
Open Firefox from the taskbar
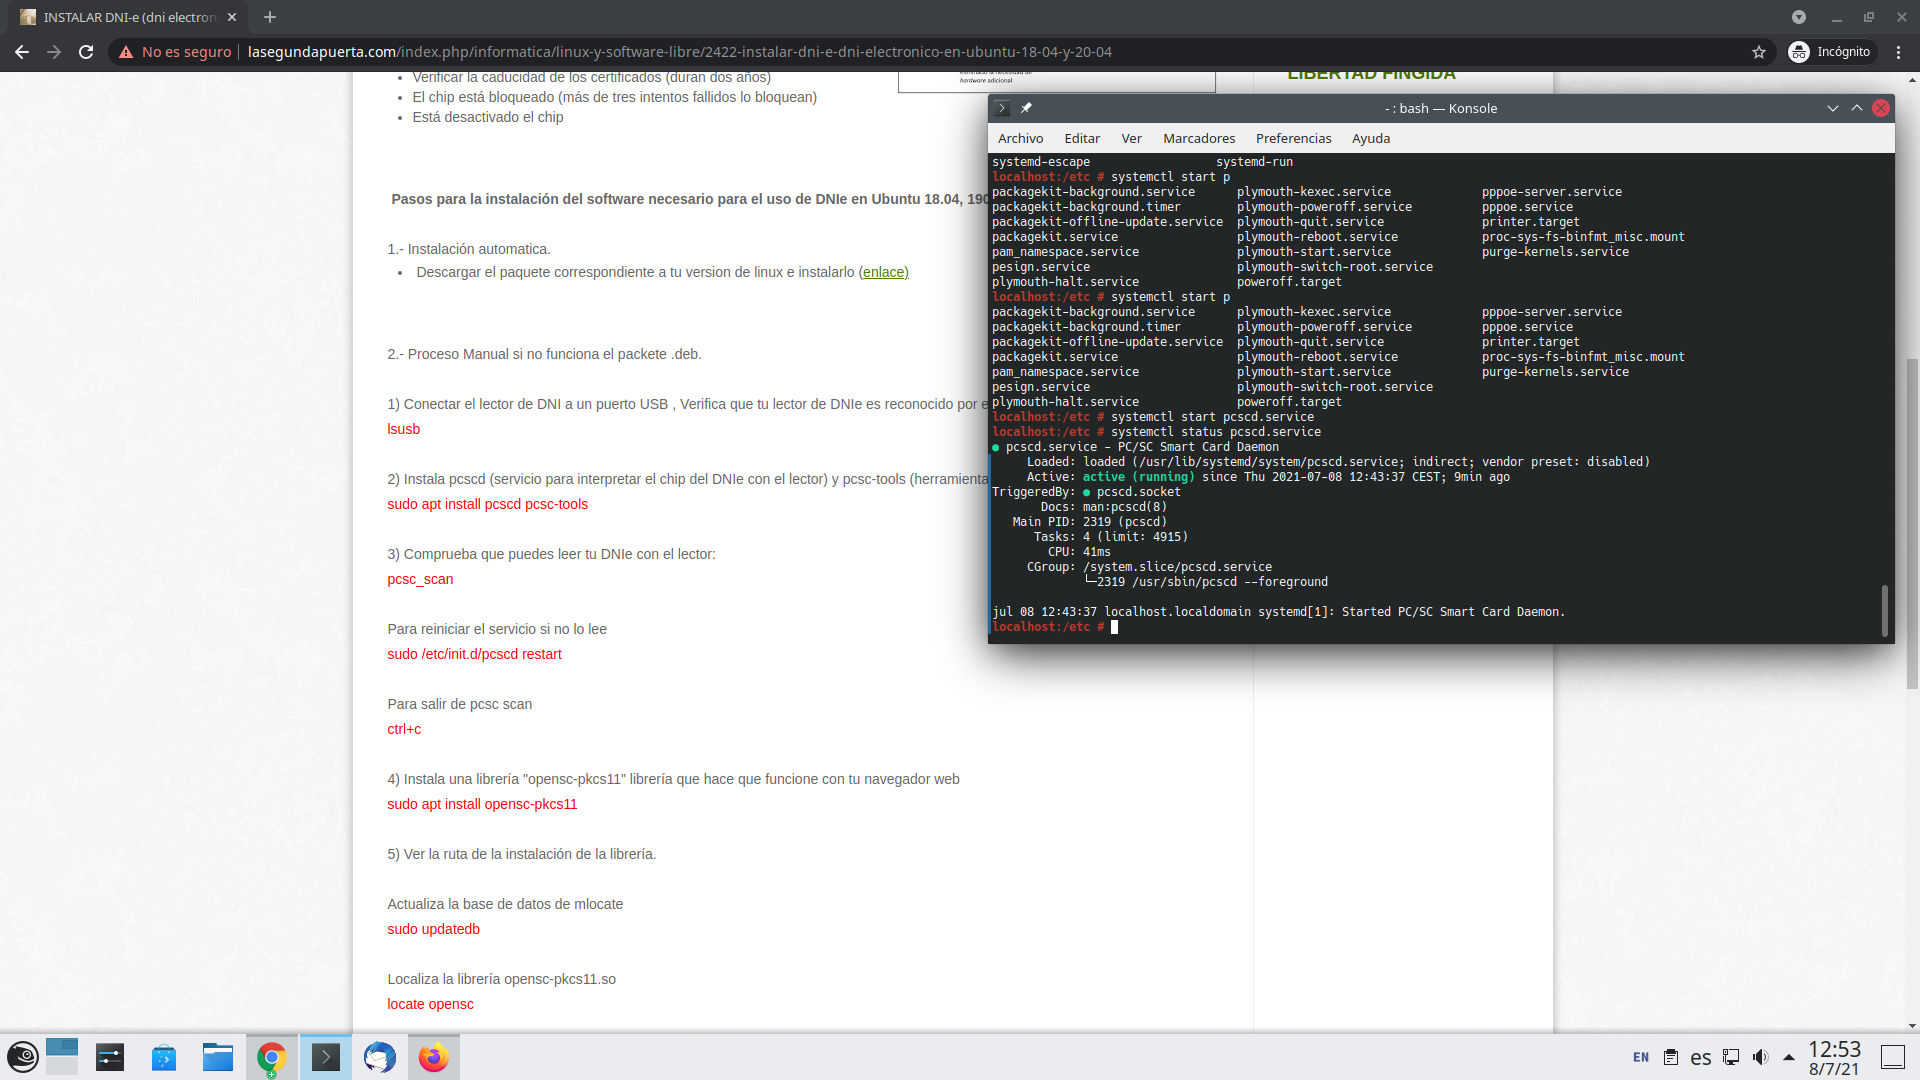pos(433,1057)
